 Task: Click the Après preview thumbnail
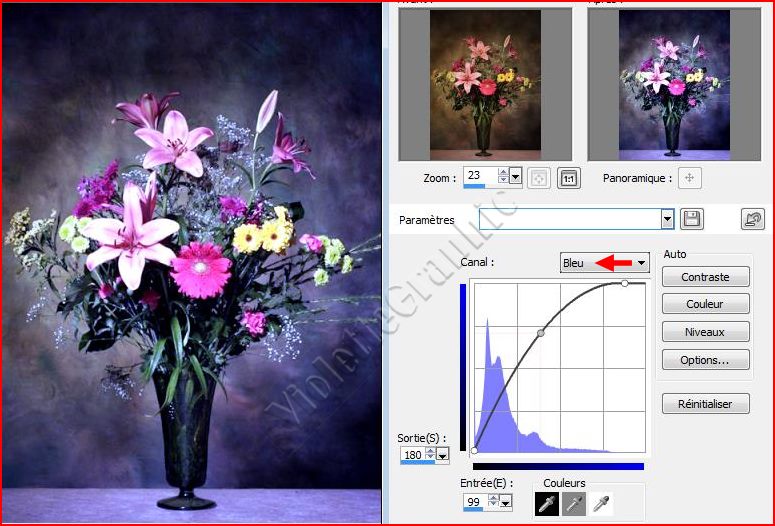(x=674, y=85)
